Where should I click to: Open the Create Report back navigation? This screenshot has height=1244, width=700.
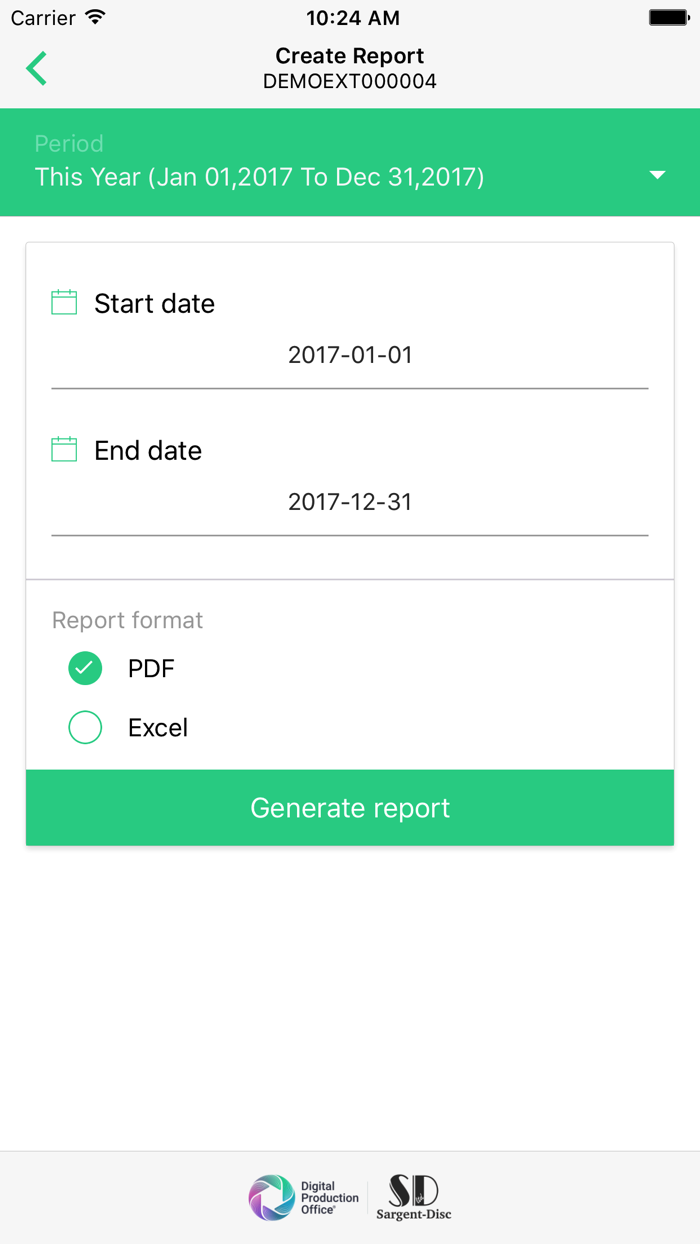[x=35, y=68]
